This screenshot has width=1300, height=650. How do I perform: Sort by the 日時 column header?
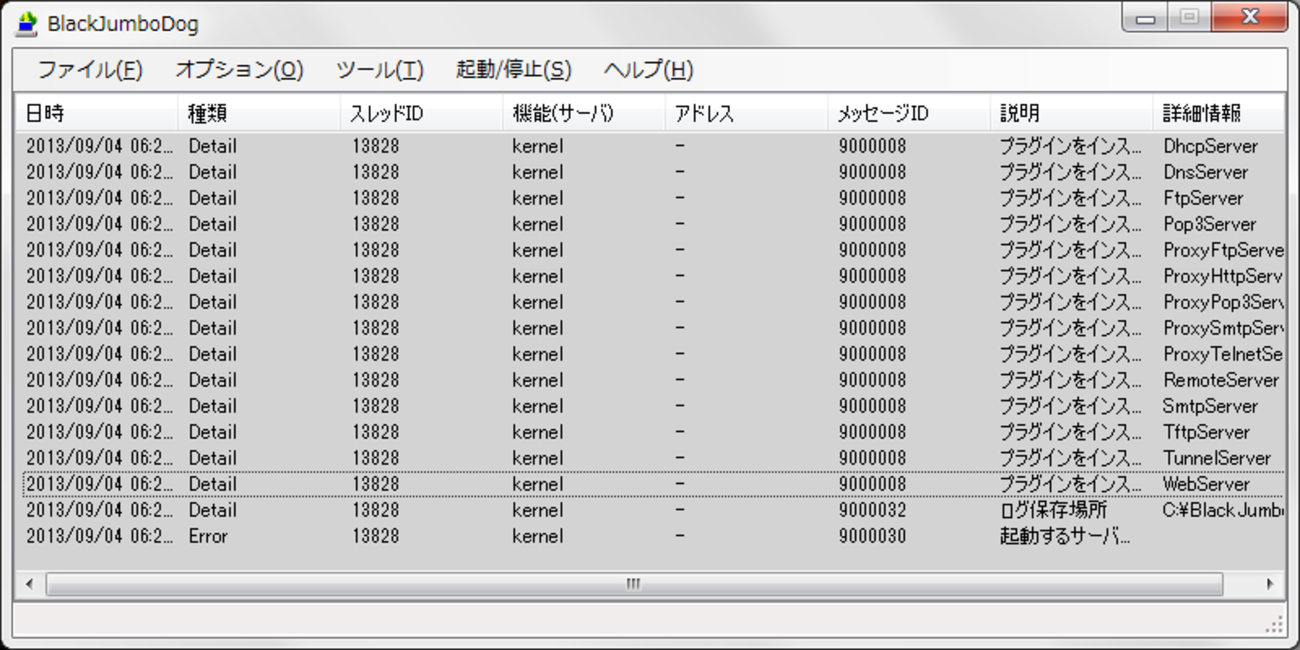coord(98,113)
